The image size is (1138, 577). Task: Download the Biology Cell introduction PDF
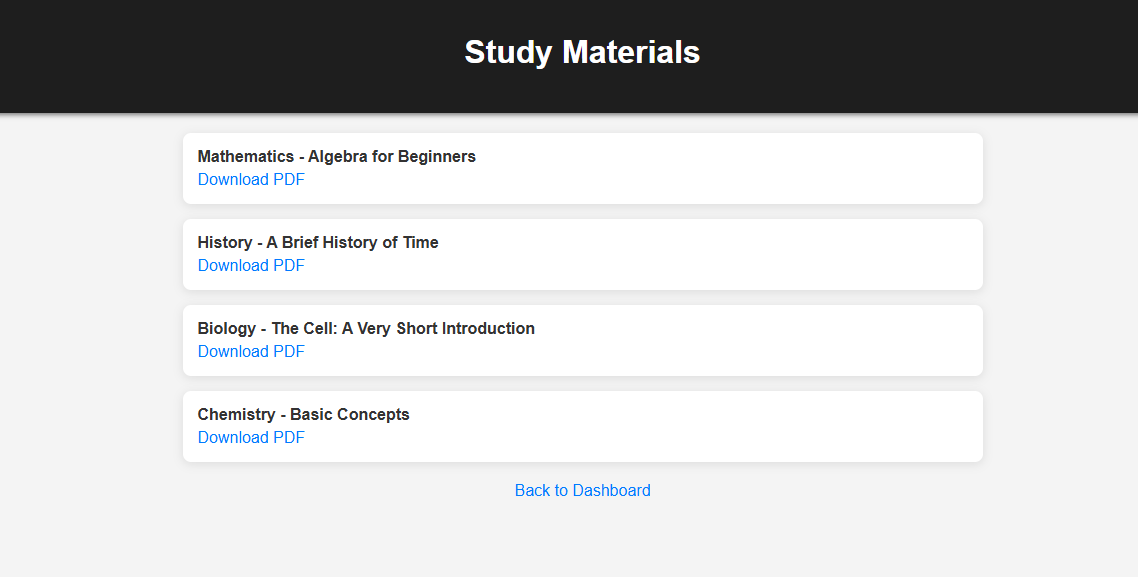(251, 352)
